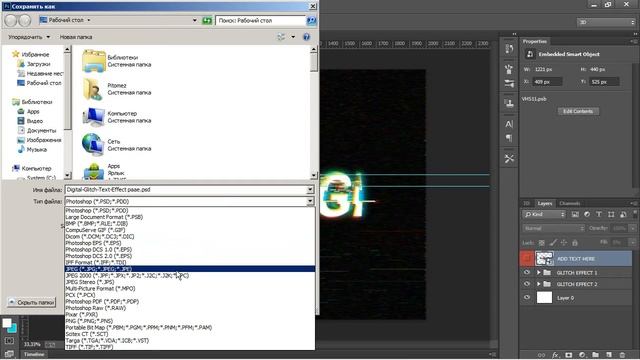640x360 pixels.
Task: Toggle visibility of ADD TEXT HERE layer
Action: pos(527,258)
